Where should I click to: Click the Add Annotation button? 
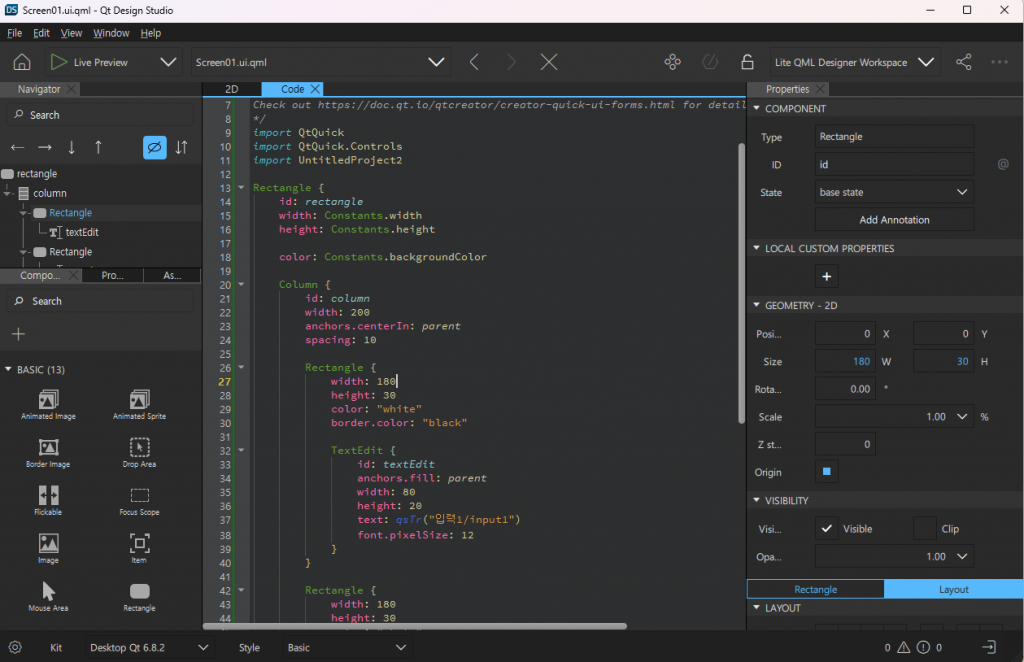894,219
